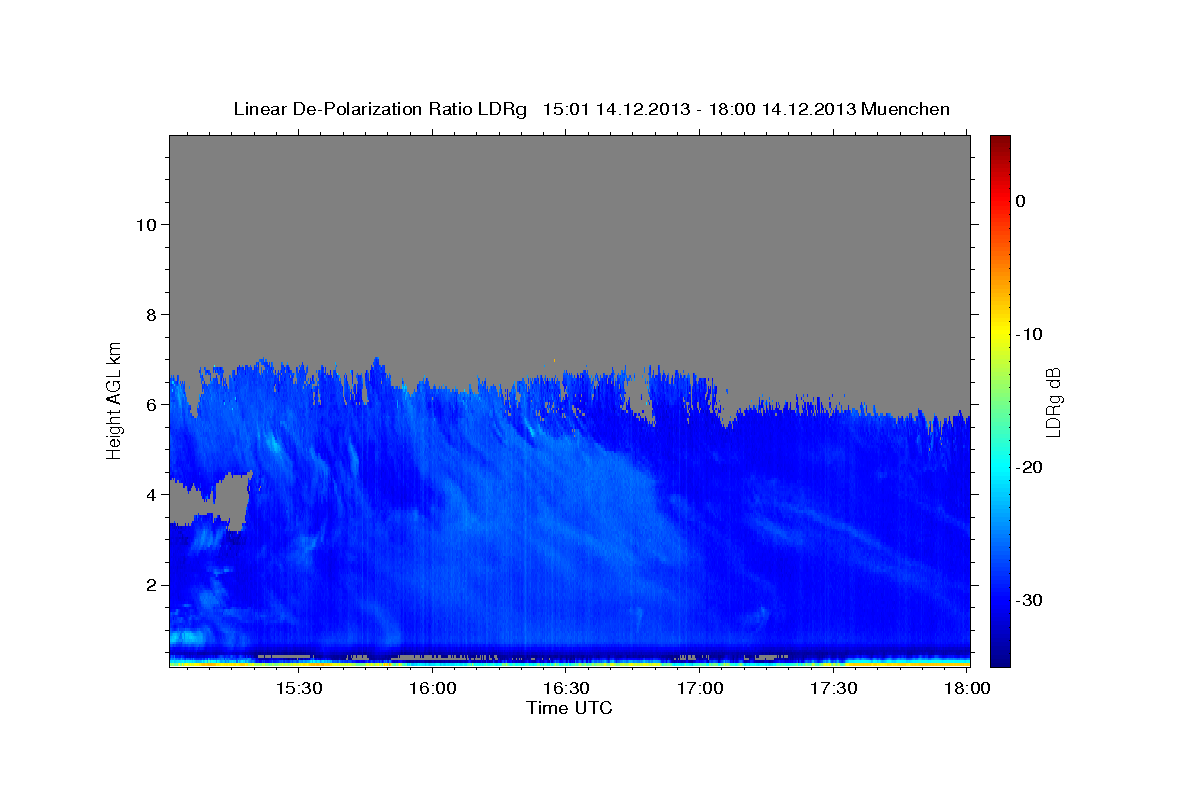Click the 16:30 time tick label
Viewport: 1200px width, 800px height.
tap(566, 688)
